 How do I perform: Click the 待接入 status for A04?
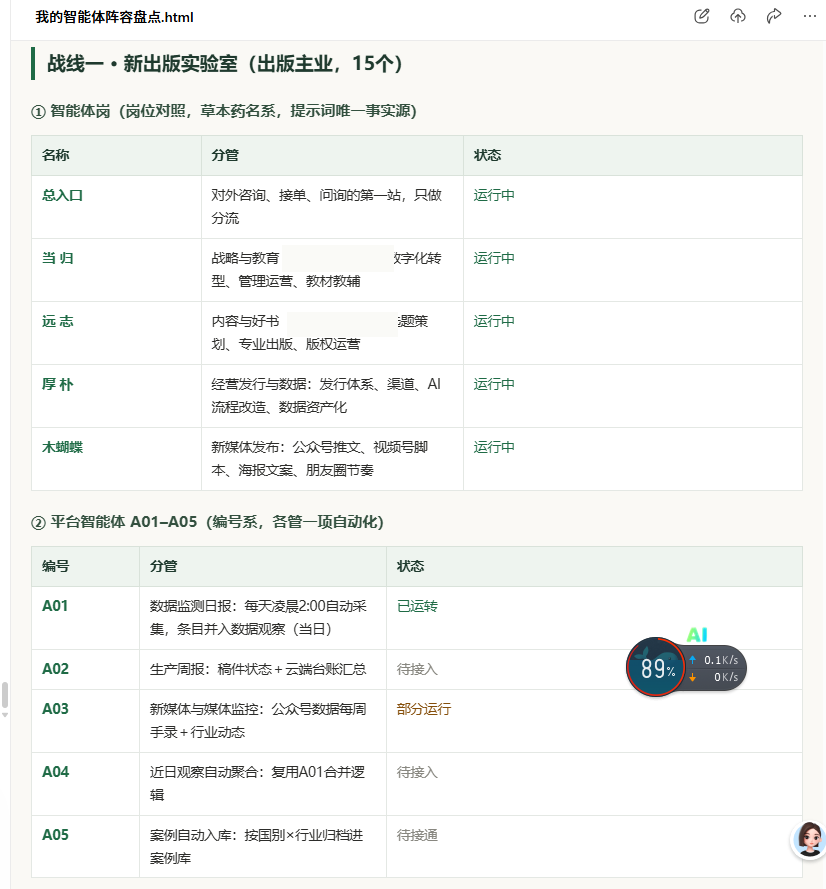point(417,772)
